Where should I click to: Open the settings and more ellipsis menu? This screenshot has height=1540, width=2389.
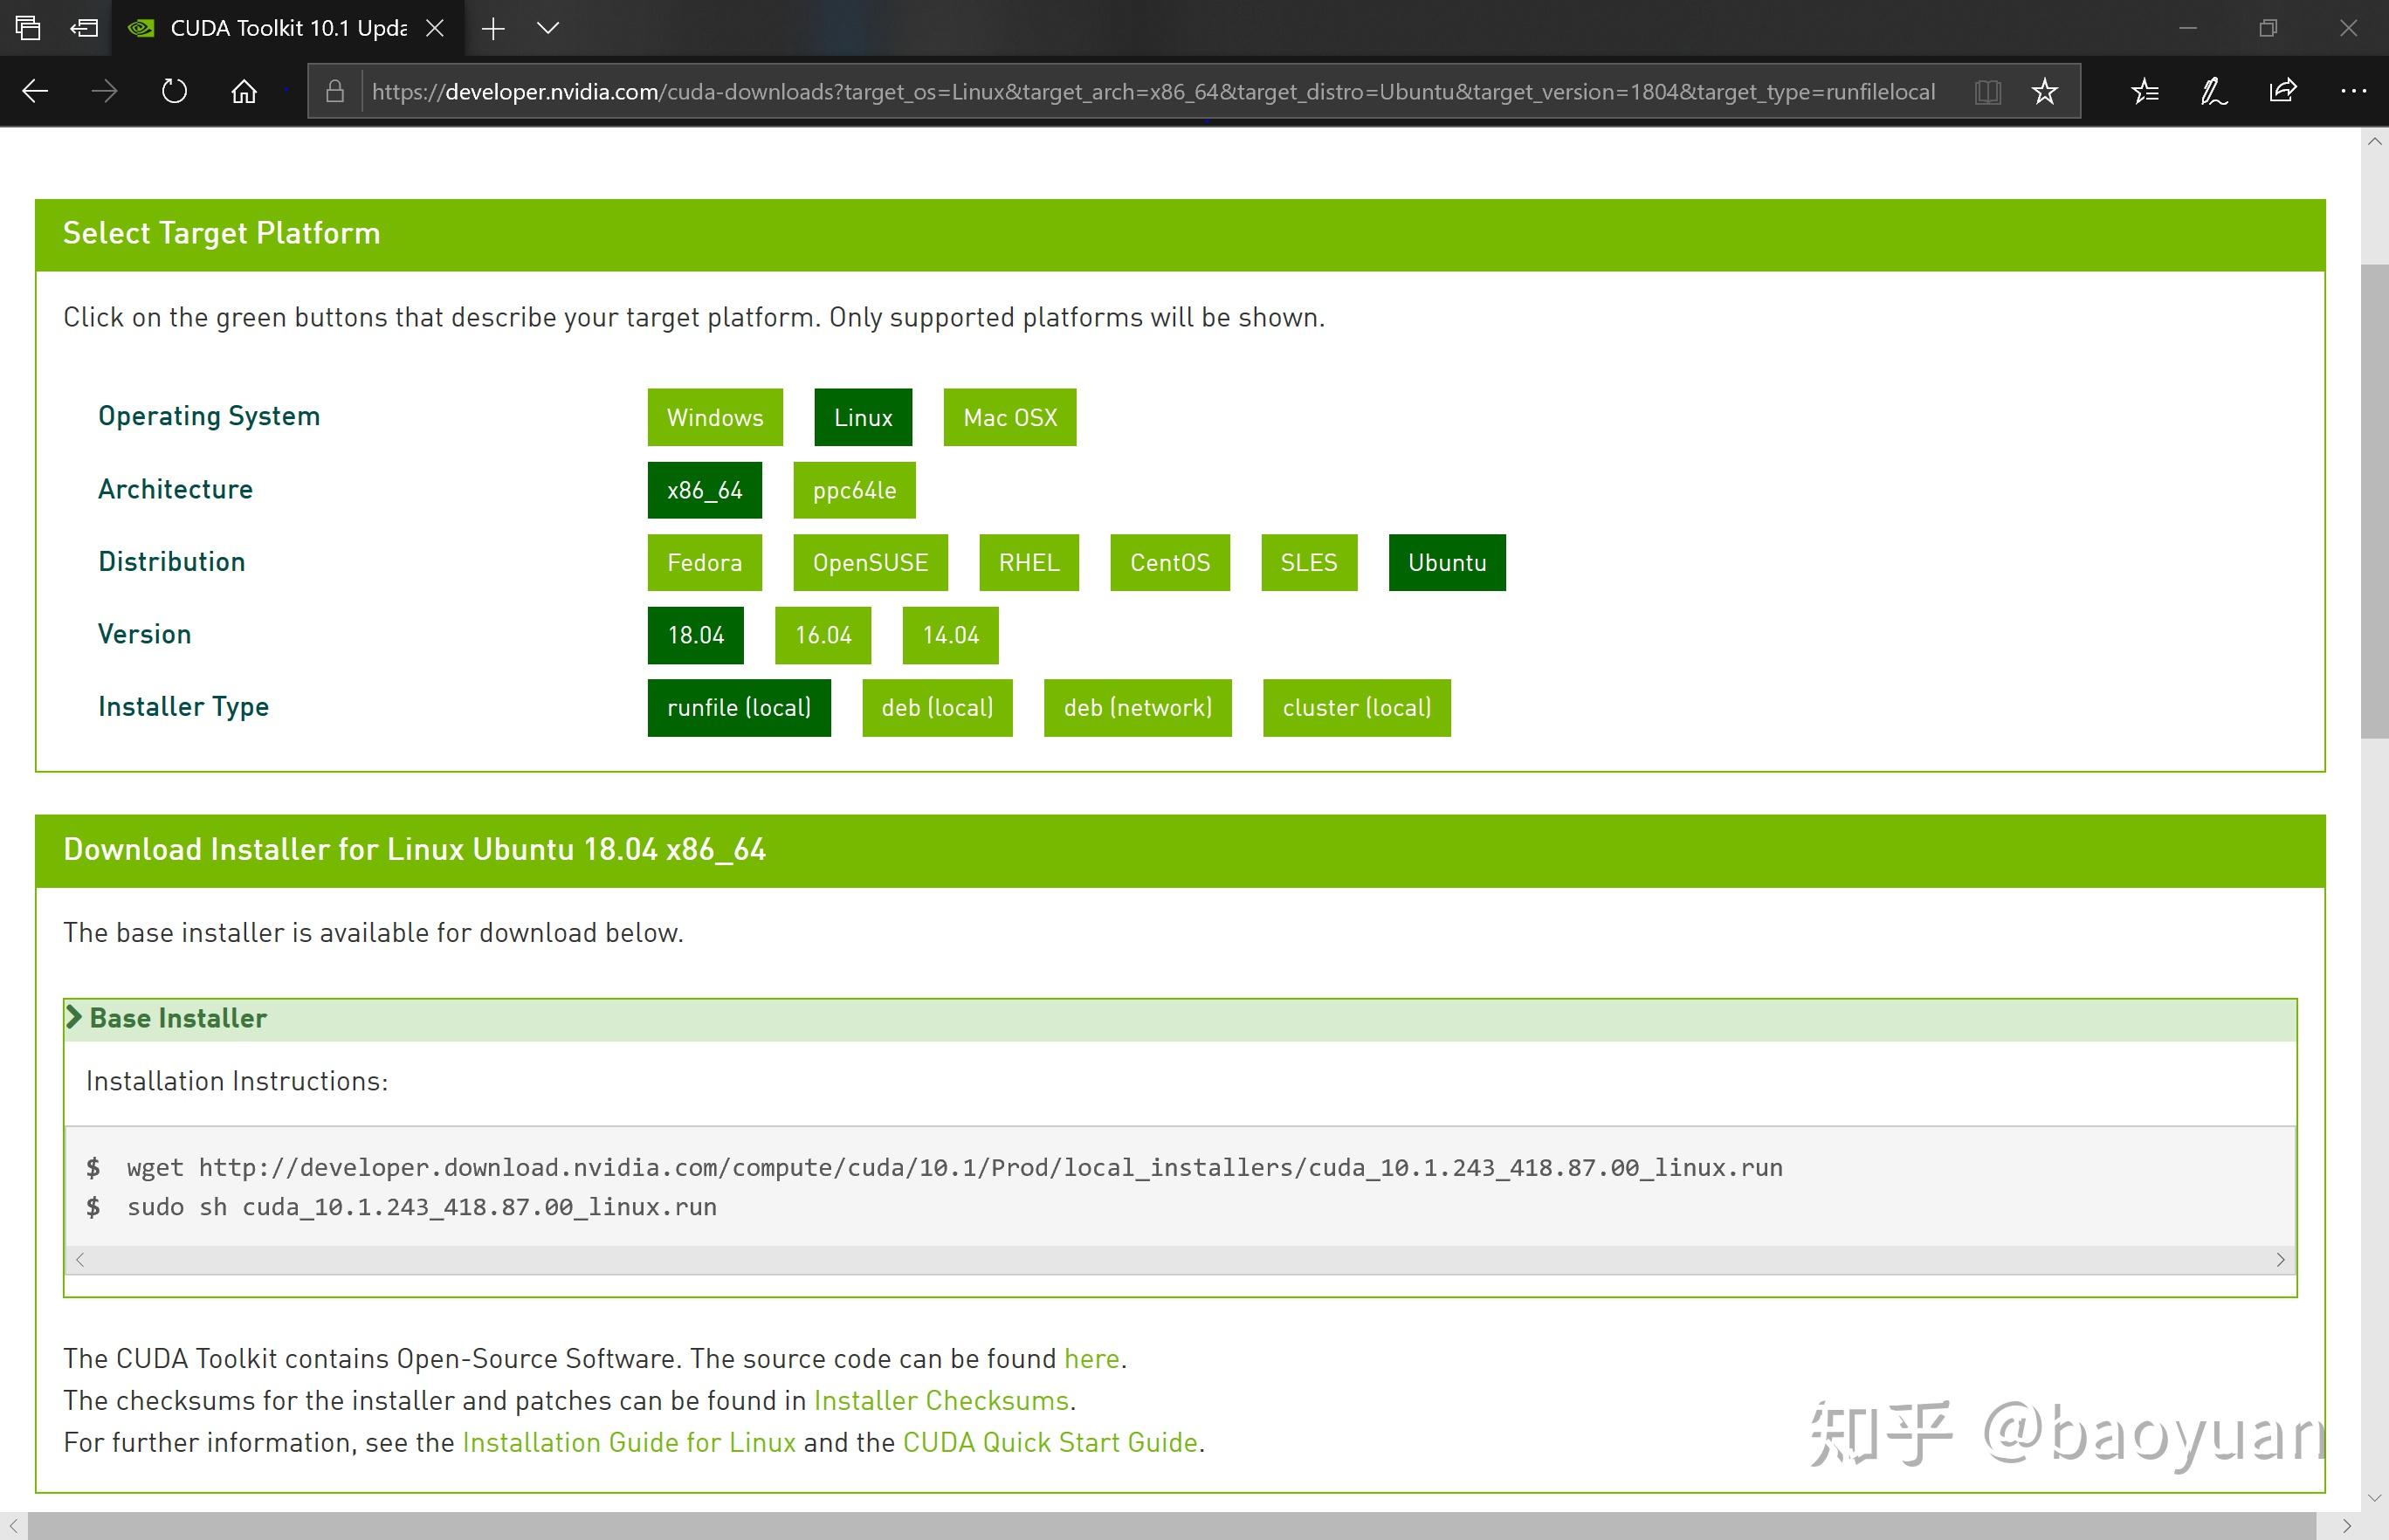2353,92
